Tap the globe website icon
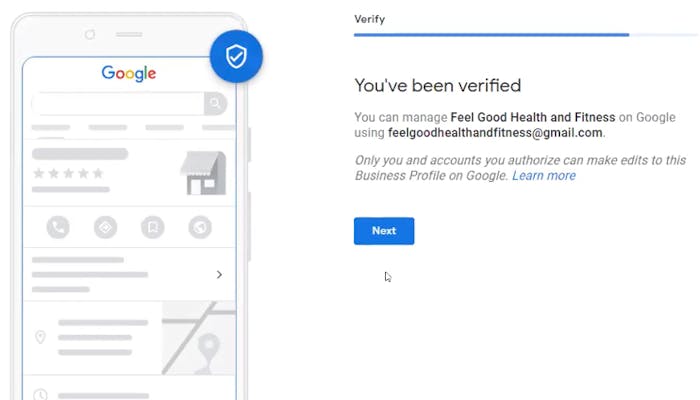This screenshot has height=400, width=700. [x=200, y=228]
